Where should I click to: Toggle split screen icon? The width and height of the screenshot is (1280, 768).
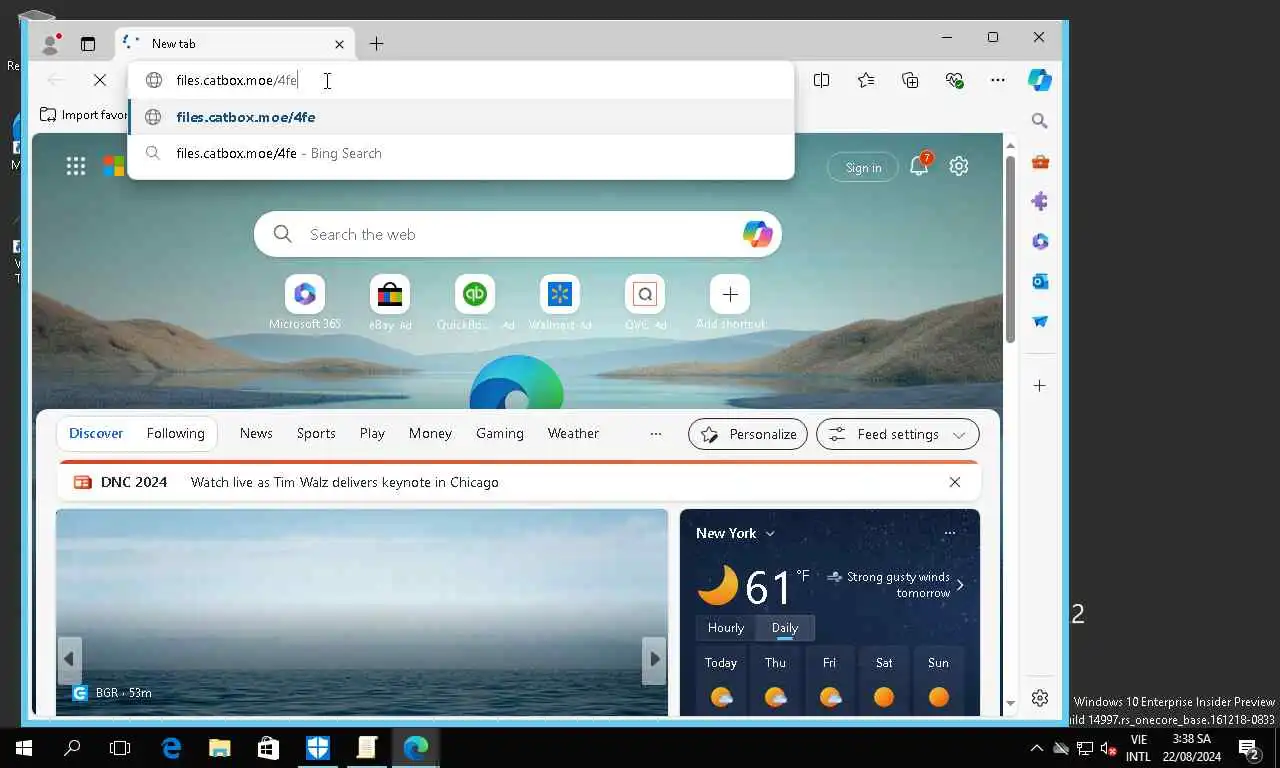(x=821, y=80)
